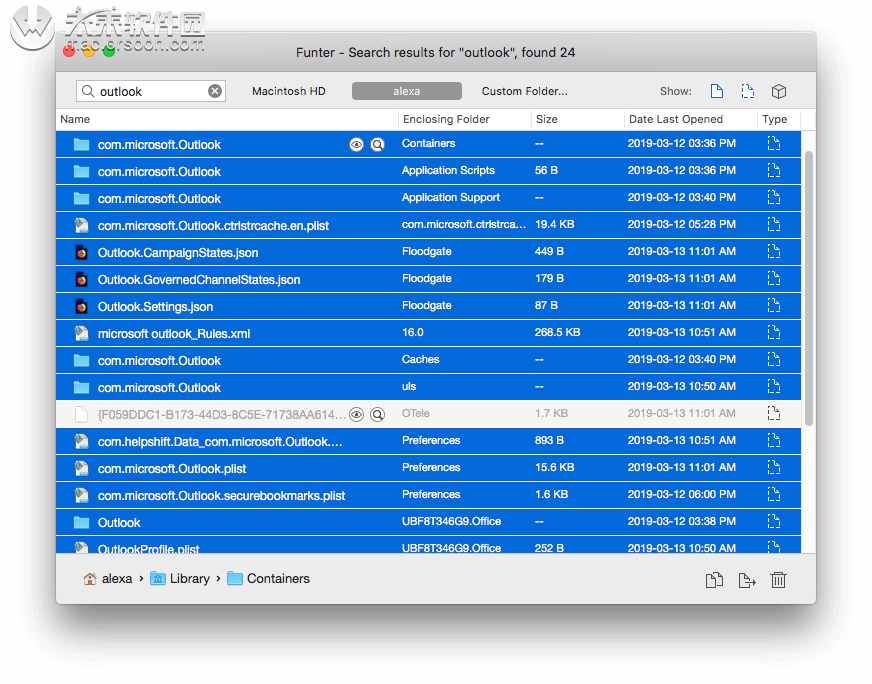Screen dimensions: 872x684
Task: Select com.helpshift.Data_com.microsoft.Outlook file
Action: coord(428,441)
